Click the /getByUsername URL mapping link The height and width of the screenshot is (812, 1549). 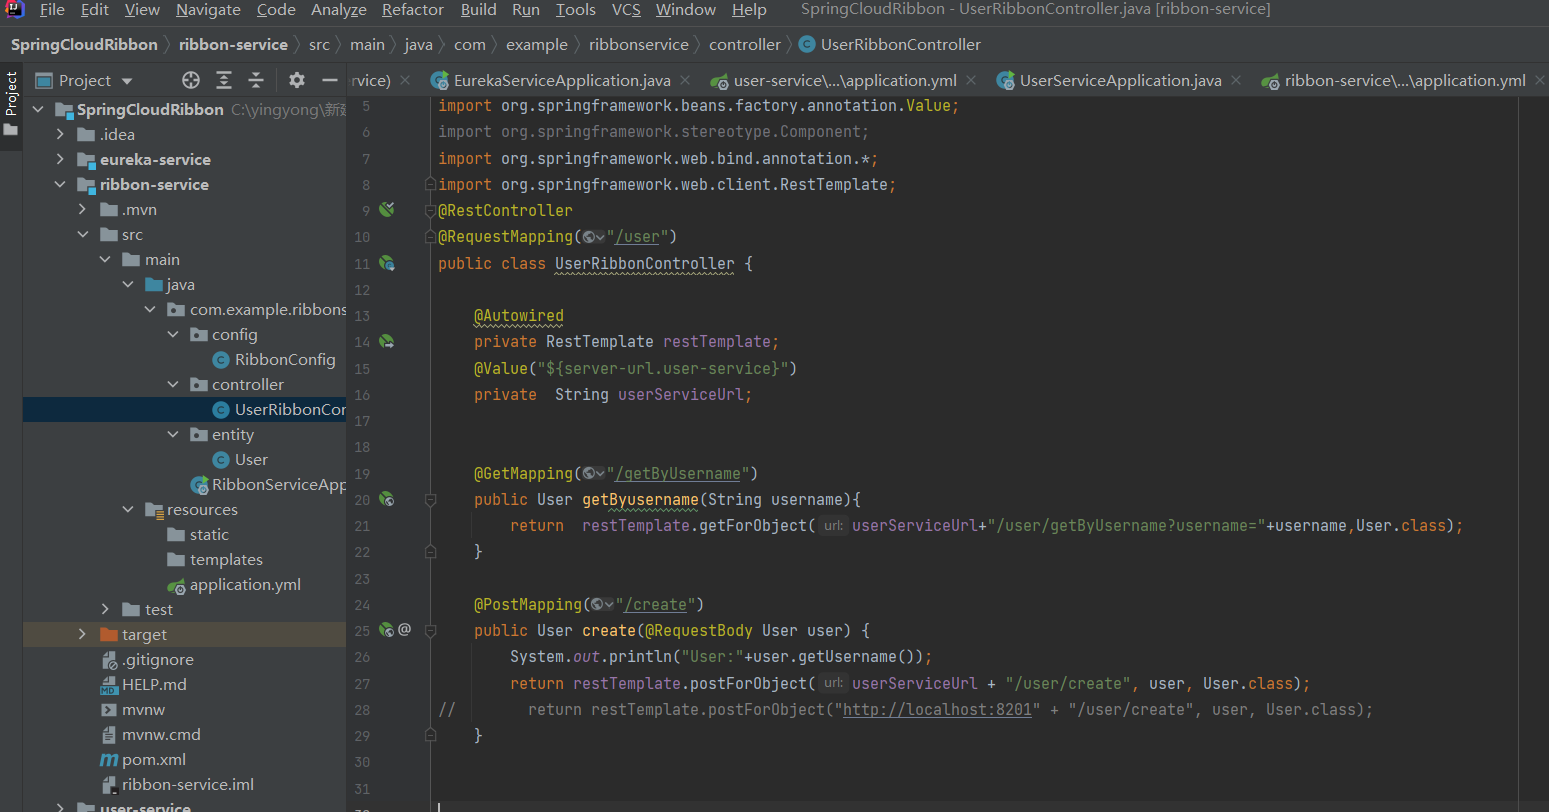coord(679,474)
